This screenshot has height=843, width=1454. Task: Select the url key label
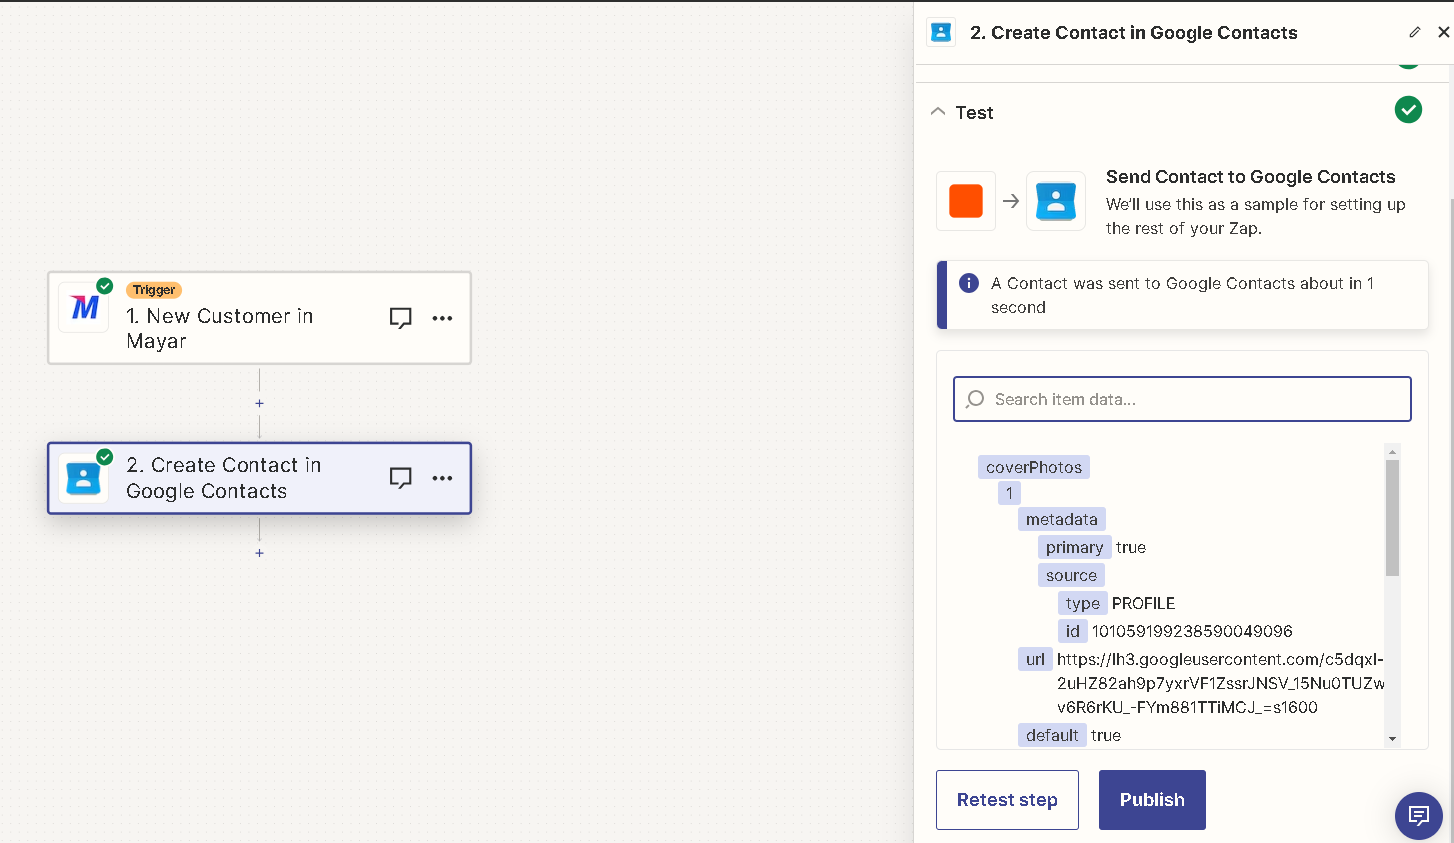pyautogui.click(x=1035, y=659)
